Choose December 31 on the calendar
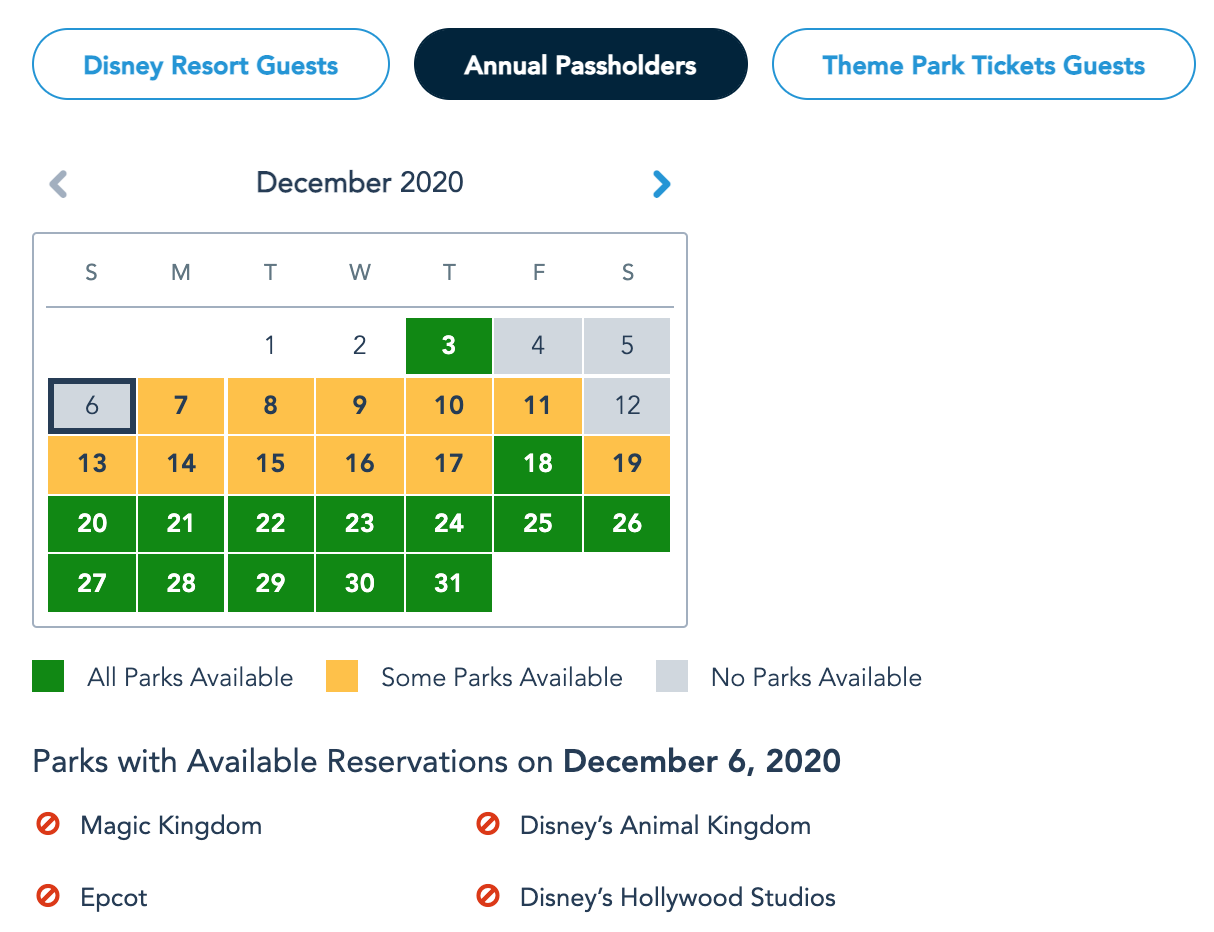Viewport: 1214px width, 932px height. tap(449, 582)
